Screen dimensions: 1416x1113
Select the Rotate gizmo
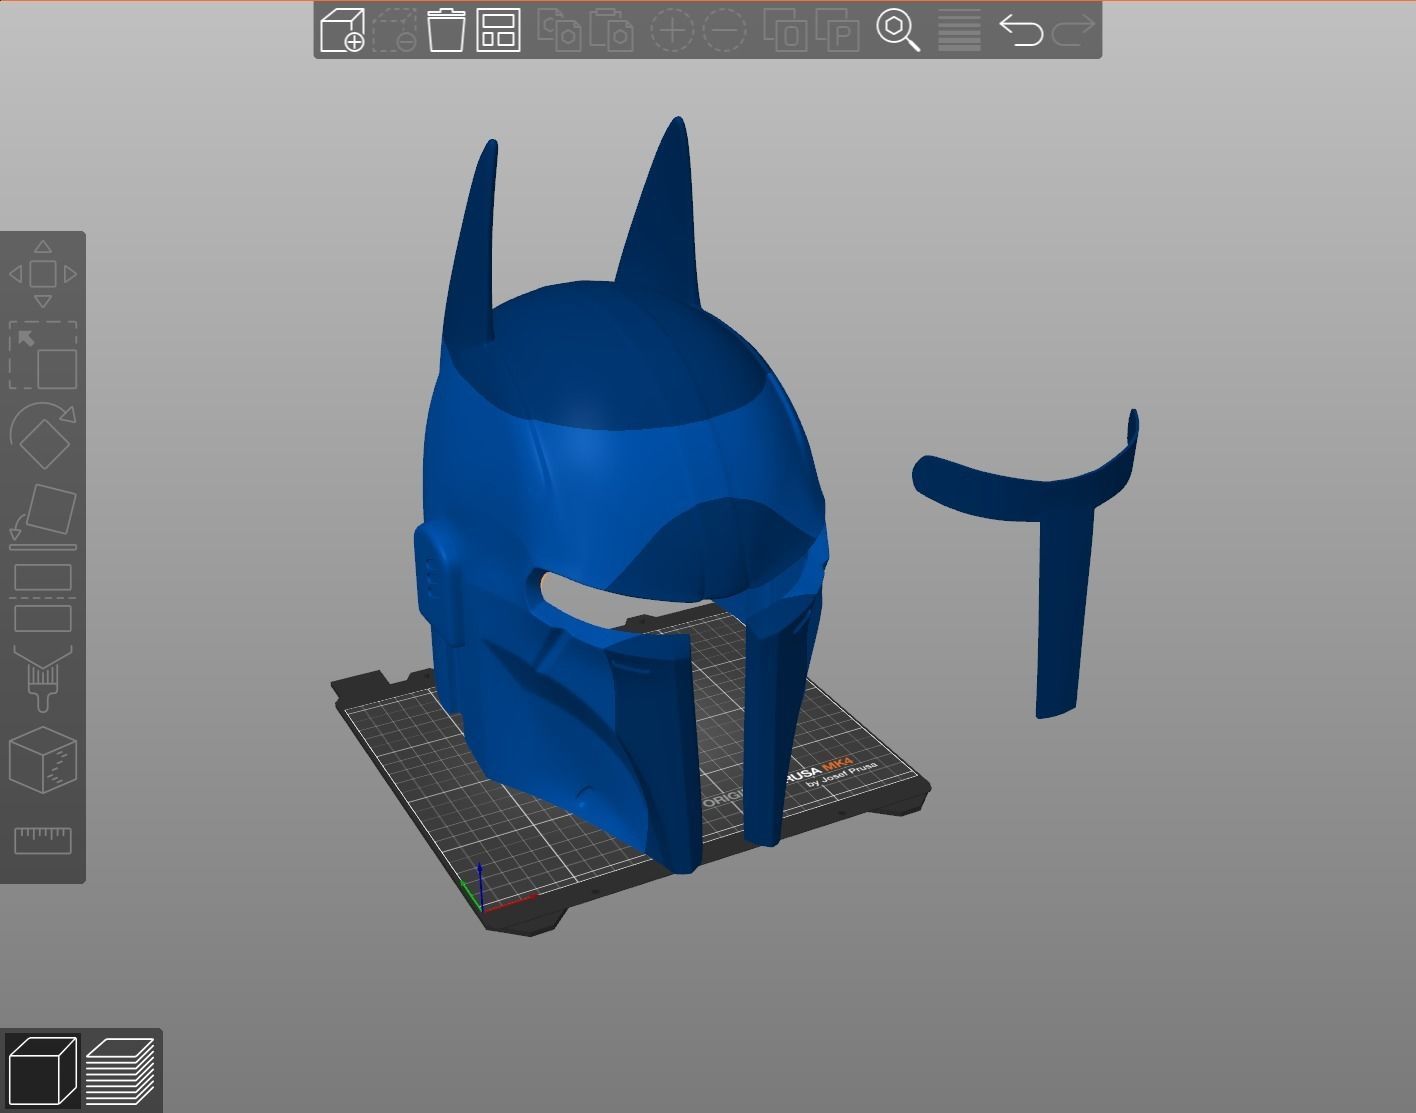pyautogui.click(x=43, y=435)
